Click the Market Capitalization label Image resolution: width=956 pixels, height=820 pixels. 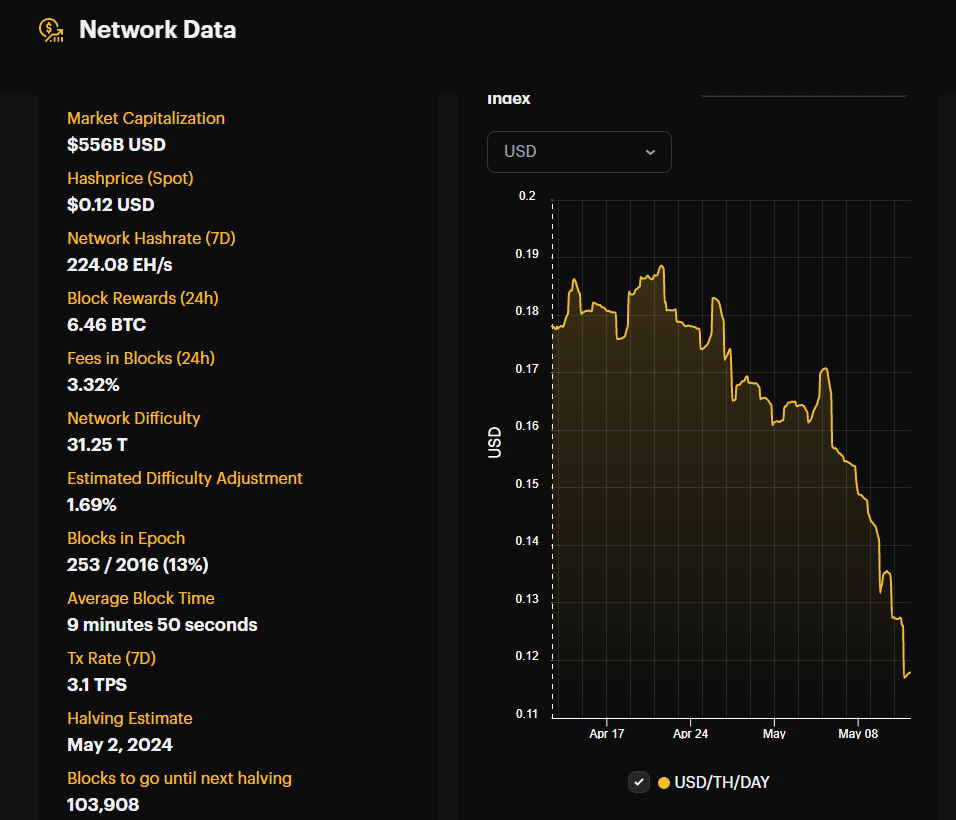(146, 118)
